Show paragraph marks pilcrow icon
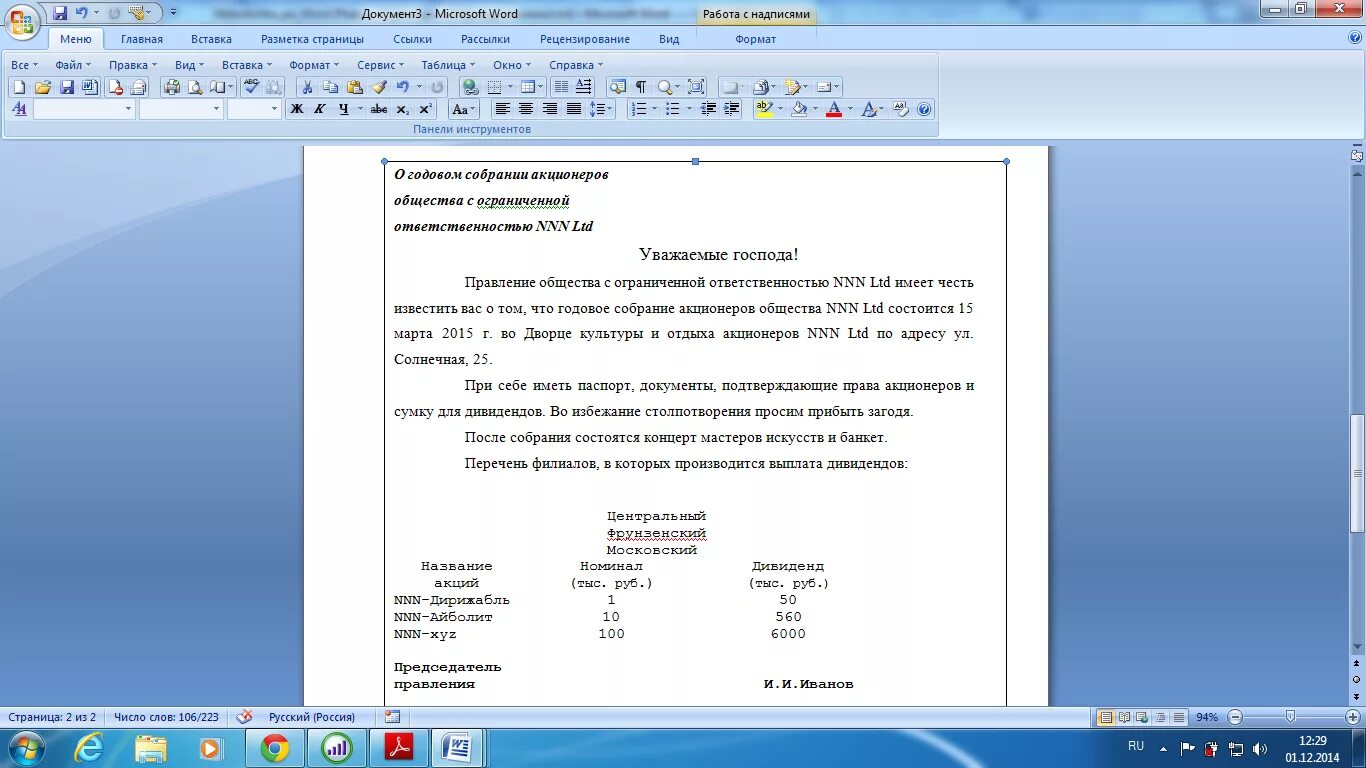 click(x=641, y=87)
